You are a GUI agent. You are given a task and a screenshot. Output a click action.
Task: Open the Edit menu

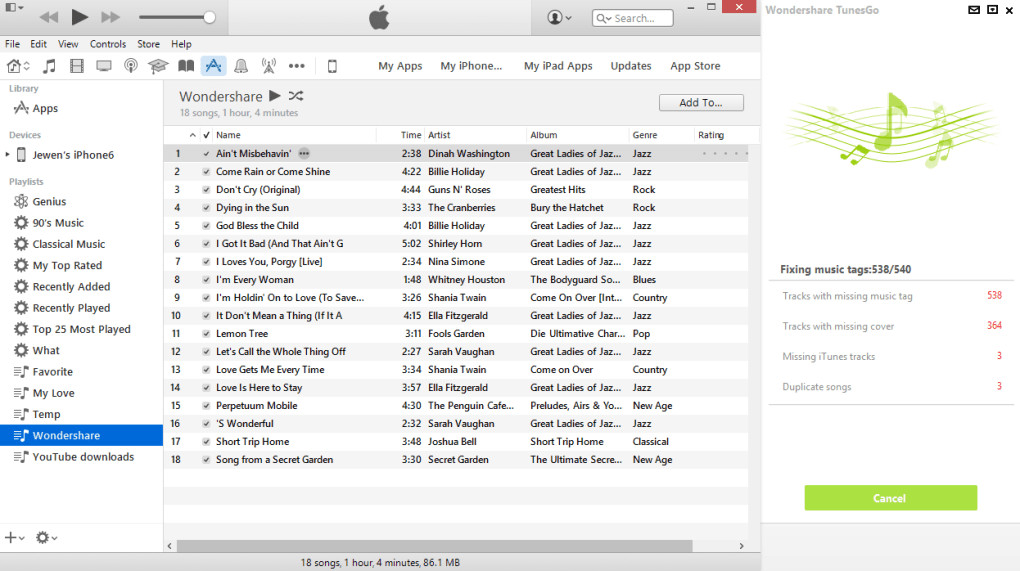[38, 44]
